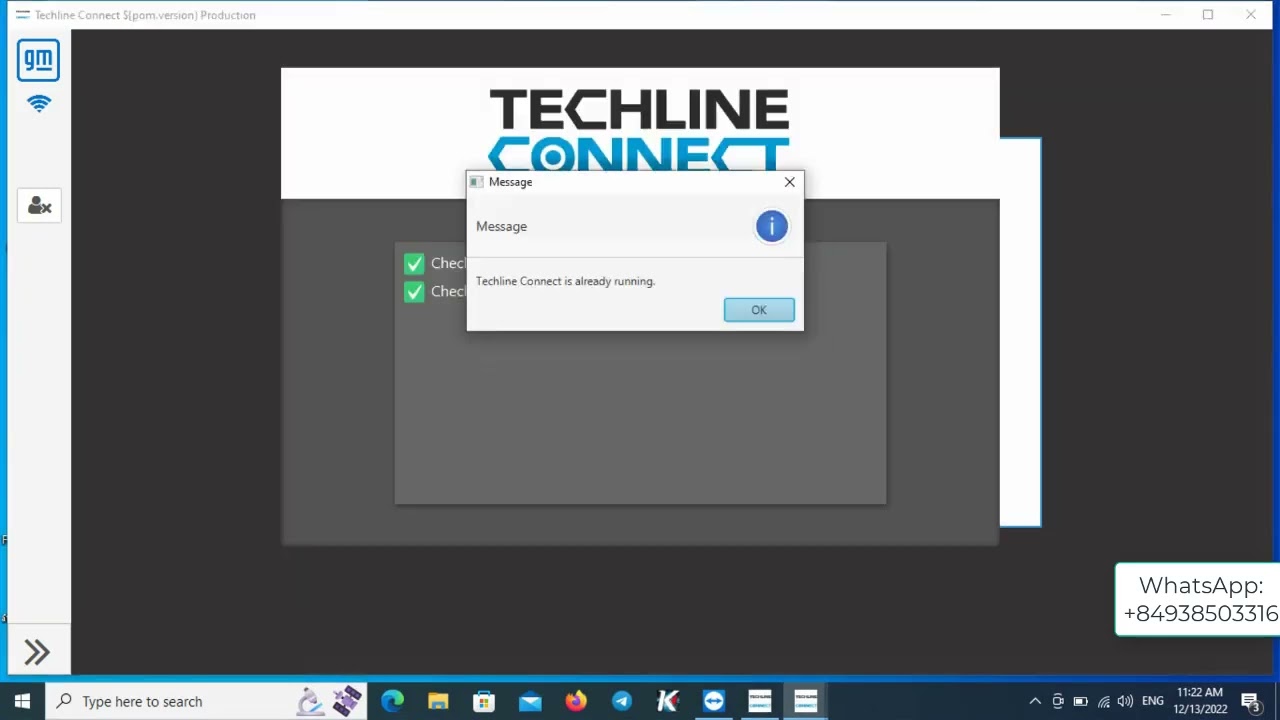Close the Message dialog with X
1280x720 pixels.
pyautogui.click(x=790, y=182)
